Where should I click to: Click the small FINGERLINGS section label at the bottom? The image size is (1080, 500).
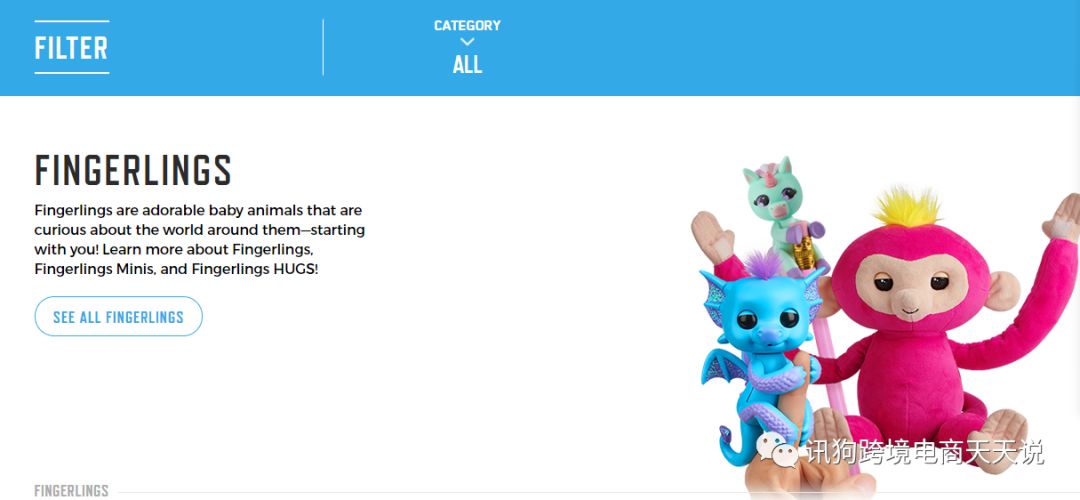[72, 490]
